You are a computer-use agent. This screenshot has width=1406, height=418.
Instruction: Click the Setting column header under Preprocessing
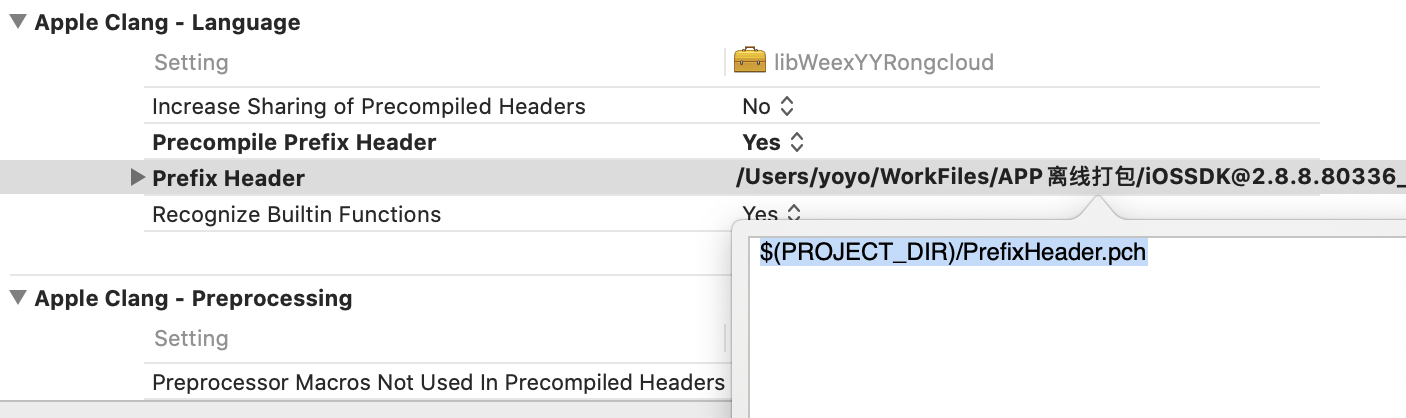(x=191, y=338)
